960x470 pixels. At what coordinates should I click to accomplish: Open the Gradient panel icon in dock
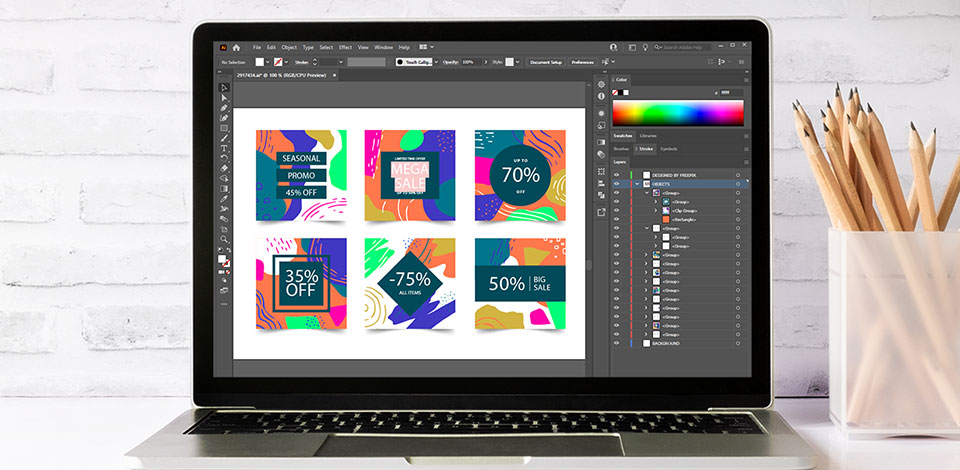(x=601, y=142)
